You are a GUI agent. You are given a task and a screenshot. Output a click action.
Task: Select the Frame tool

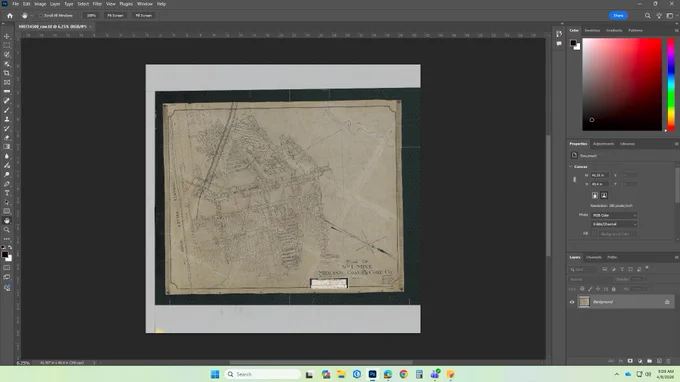(7, 82)
